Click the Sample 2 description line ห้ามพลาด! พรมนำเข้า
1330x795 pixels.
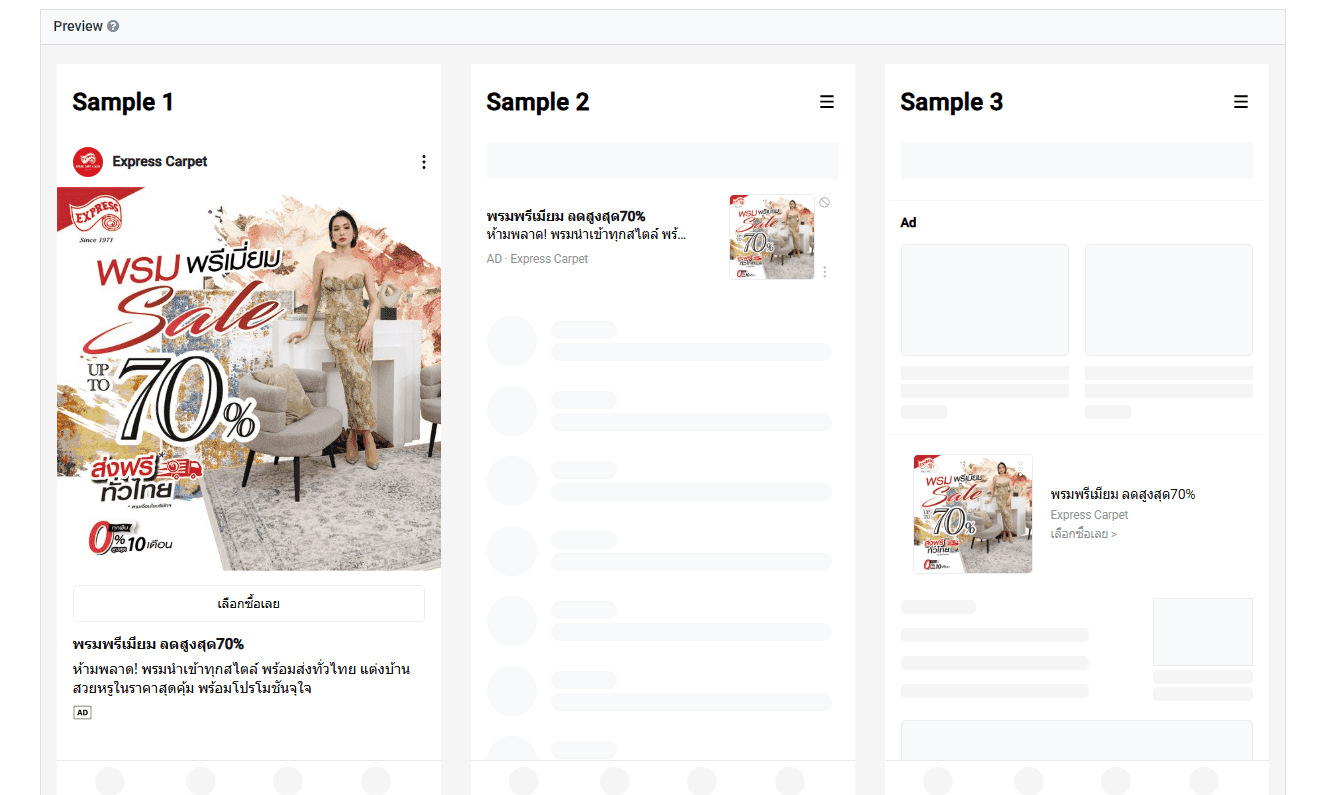tap(587, 235)
